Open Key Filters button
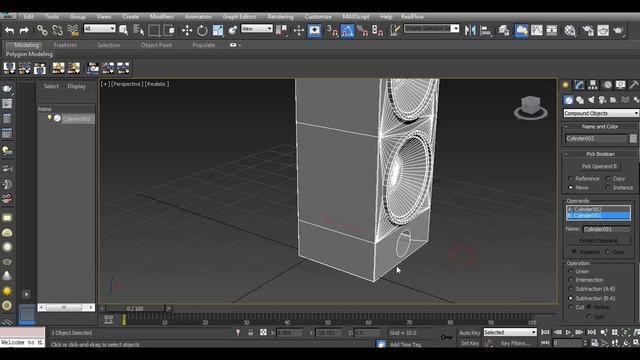 [x=515, y=344]
